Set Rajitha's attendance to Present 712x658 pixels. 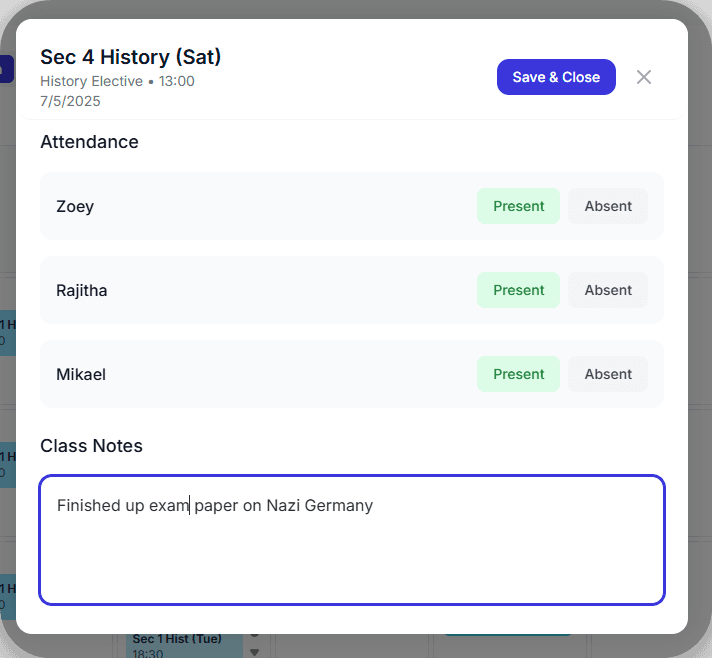pyautogui.click(x=518, y=290)
